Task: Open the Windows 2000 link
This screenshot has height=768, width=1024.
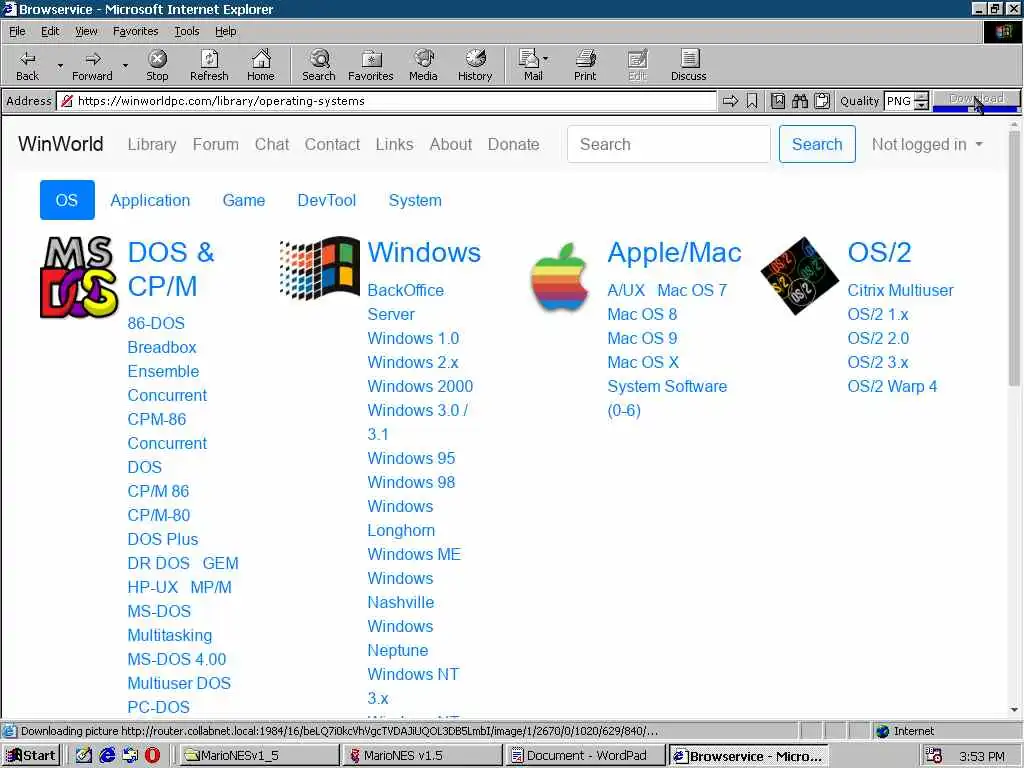Action: coord(420,387)
